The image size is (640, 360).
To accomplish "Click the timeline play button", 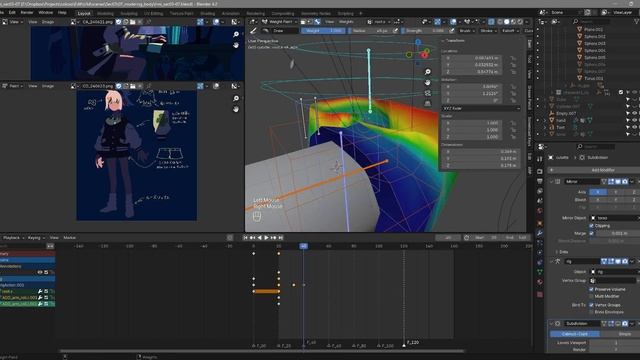I will click(266, 238).
